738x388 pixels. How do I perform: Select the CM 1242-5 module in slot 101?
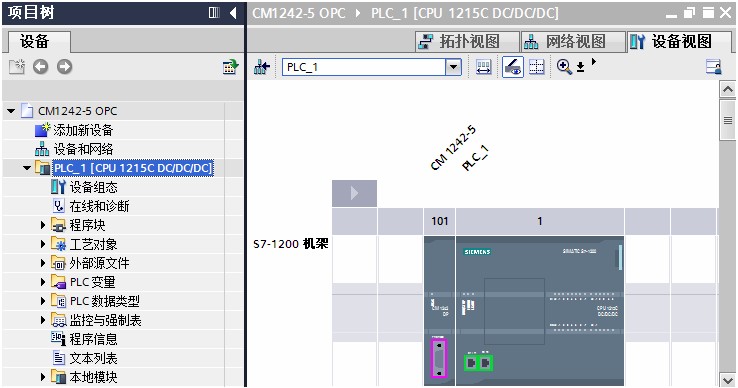click(x=439, y=311)
